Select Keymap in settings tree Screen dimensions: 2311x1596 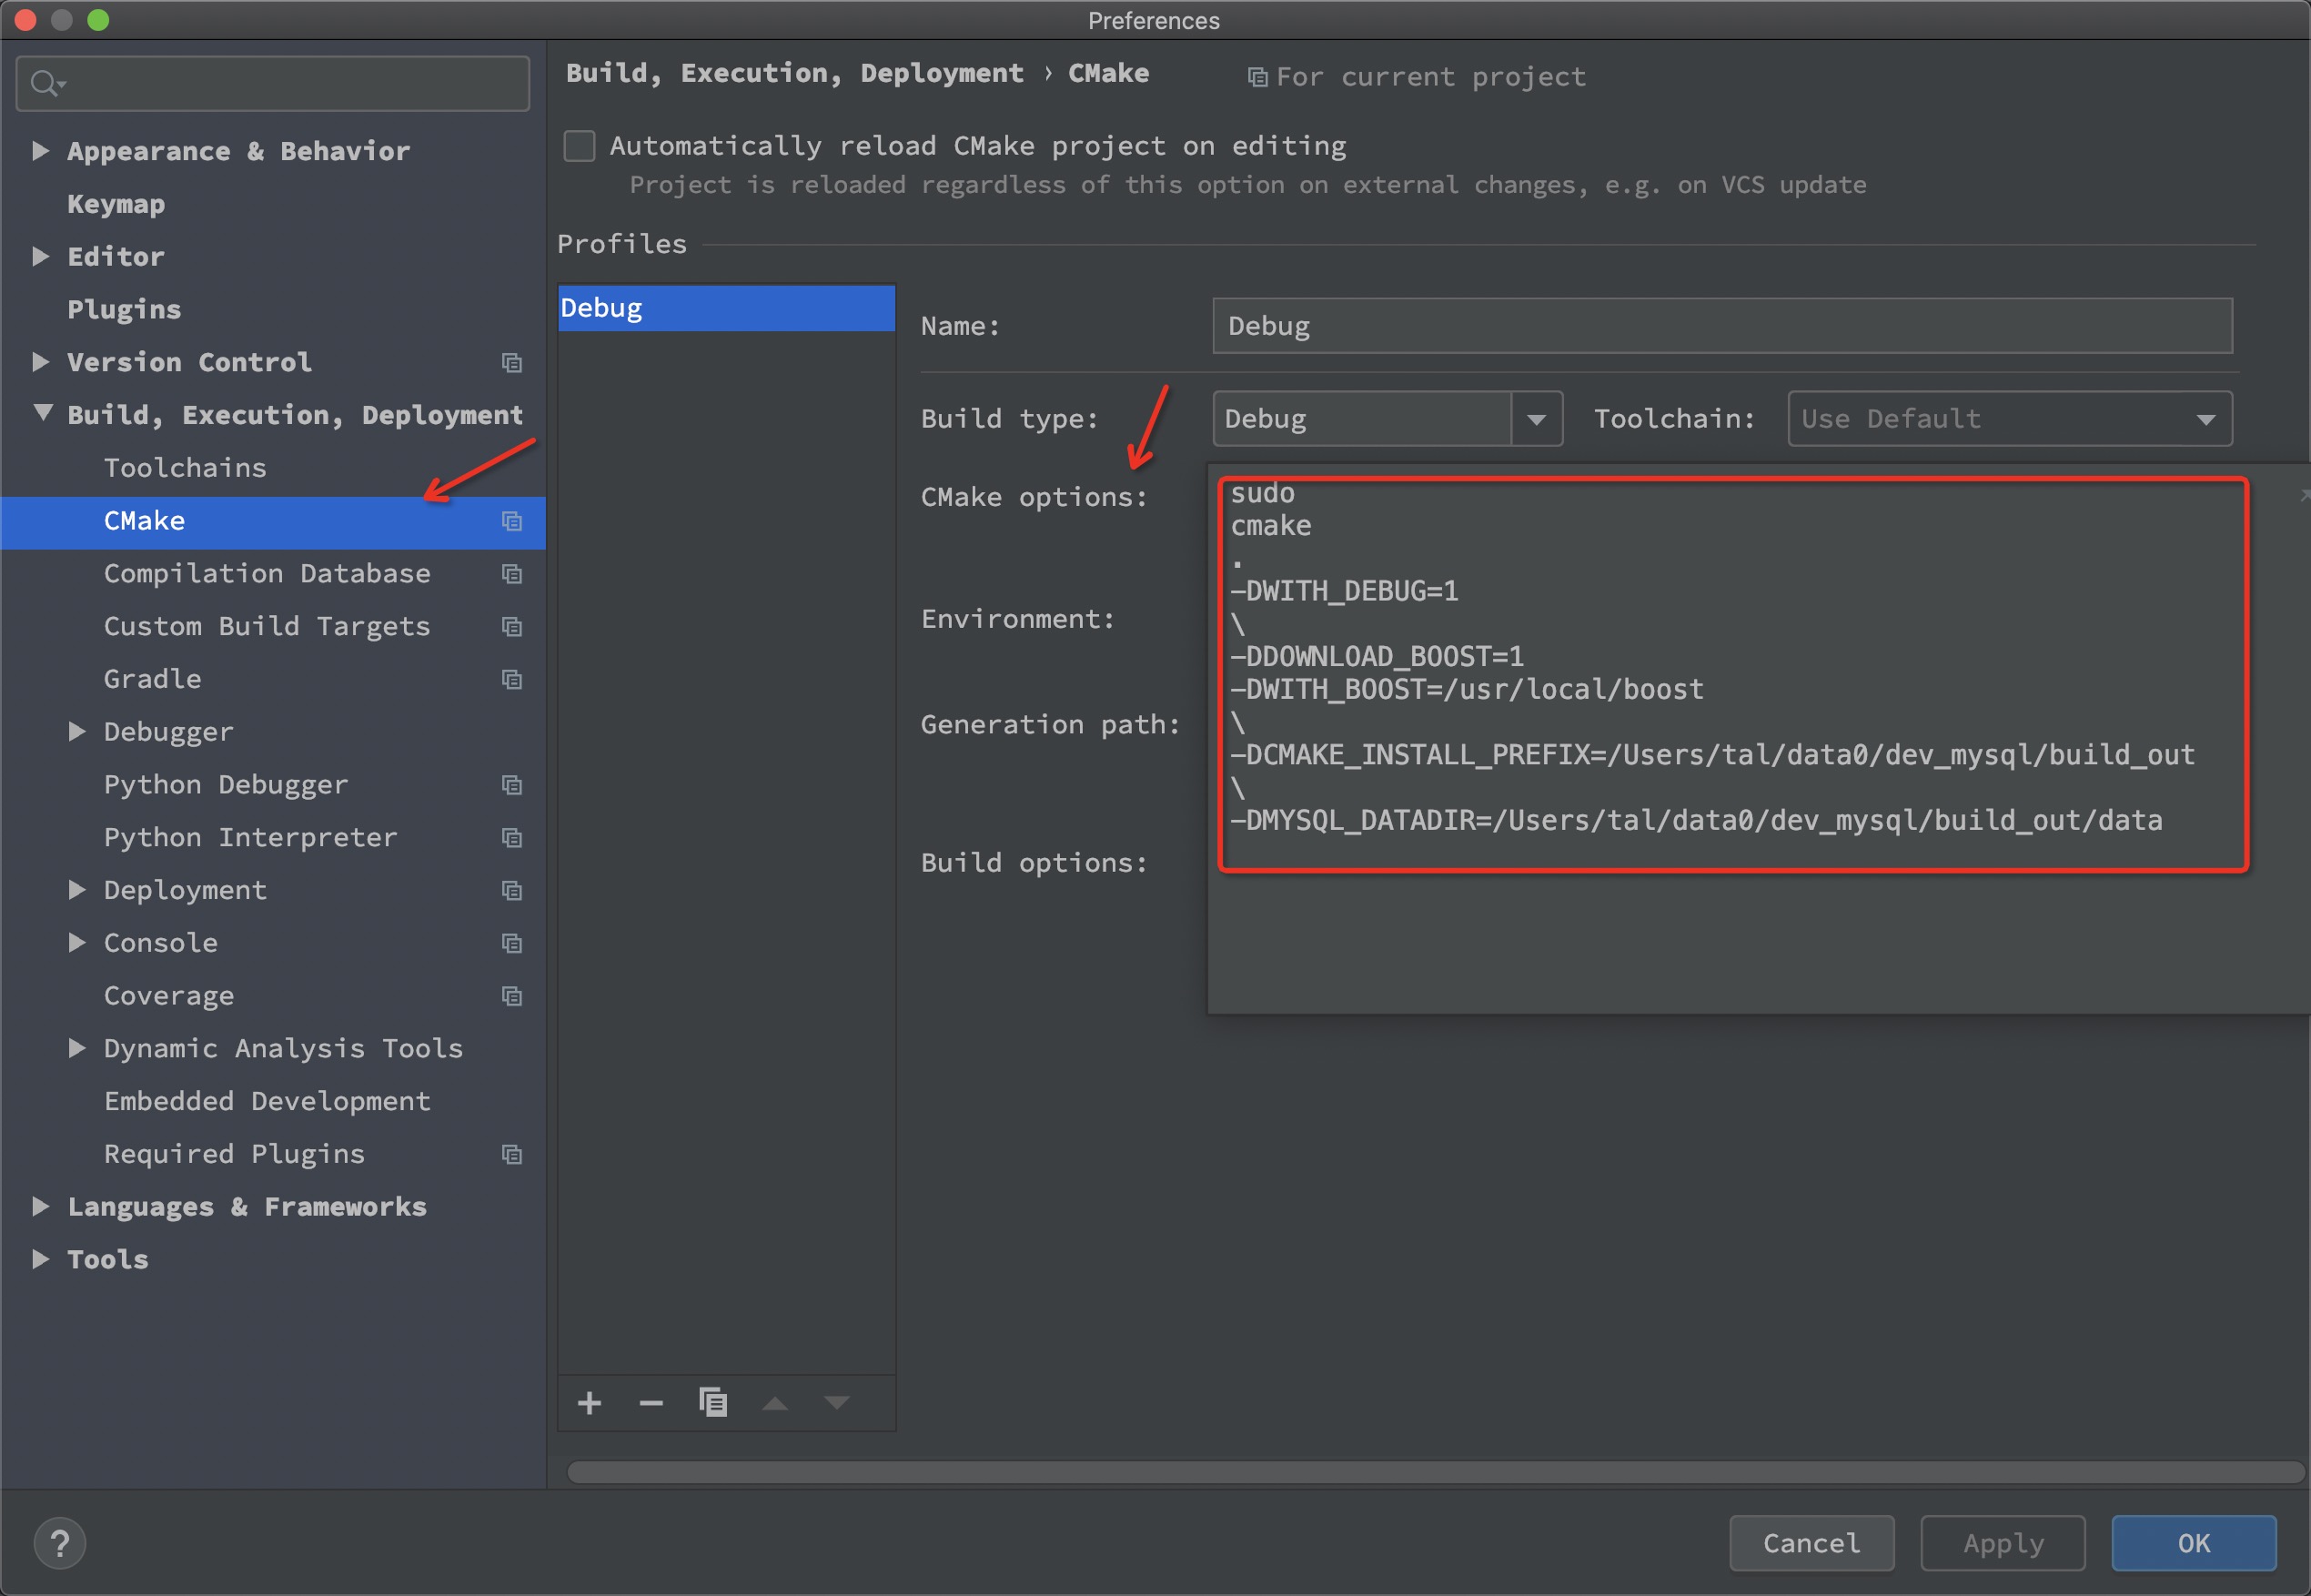coord(116,204)
